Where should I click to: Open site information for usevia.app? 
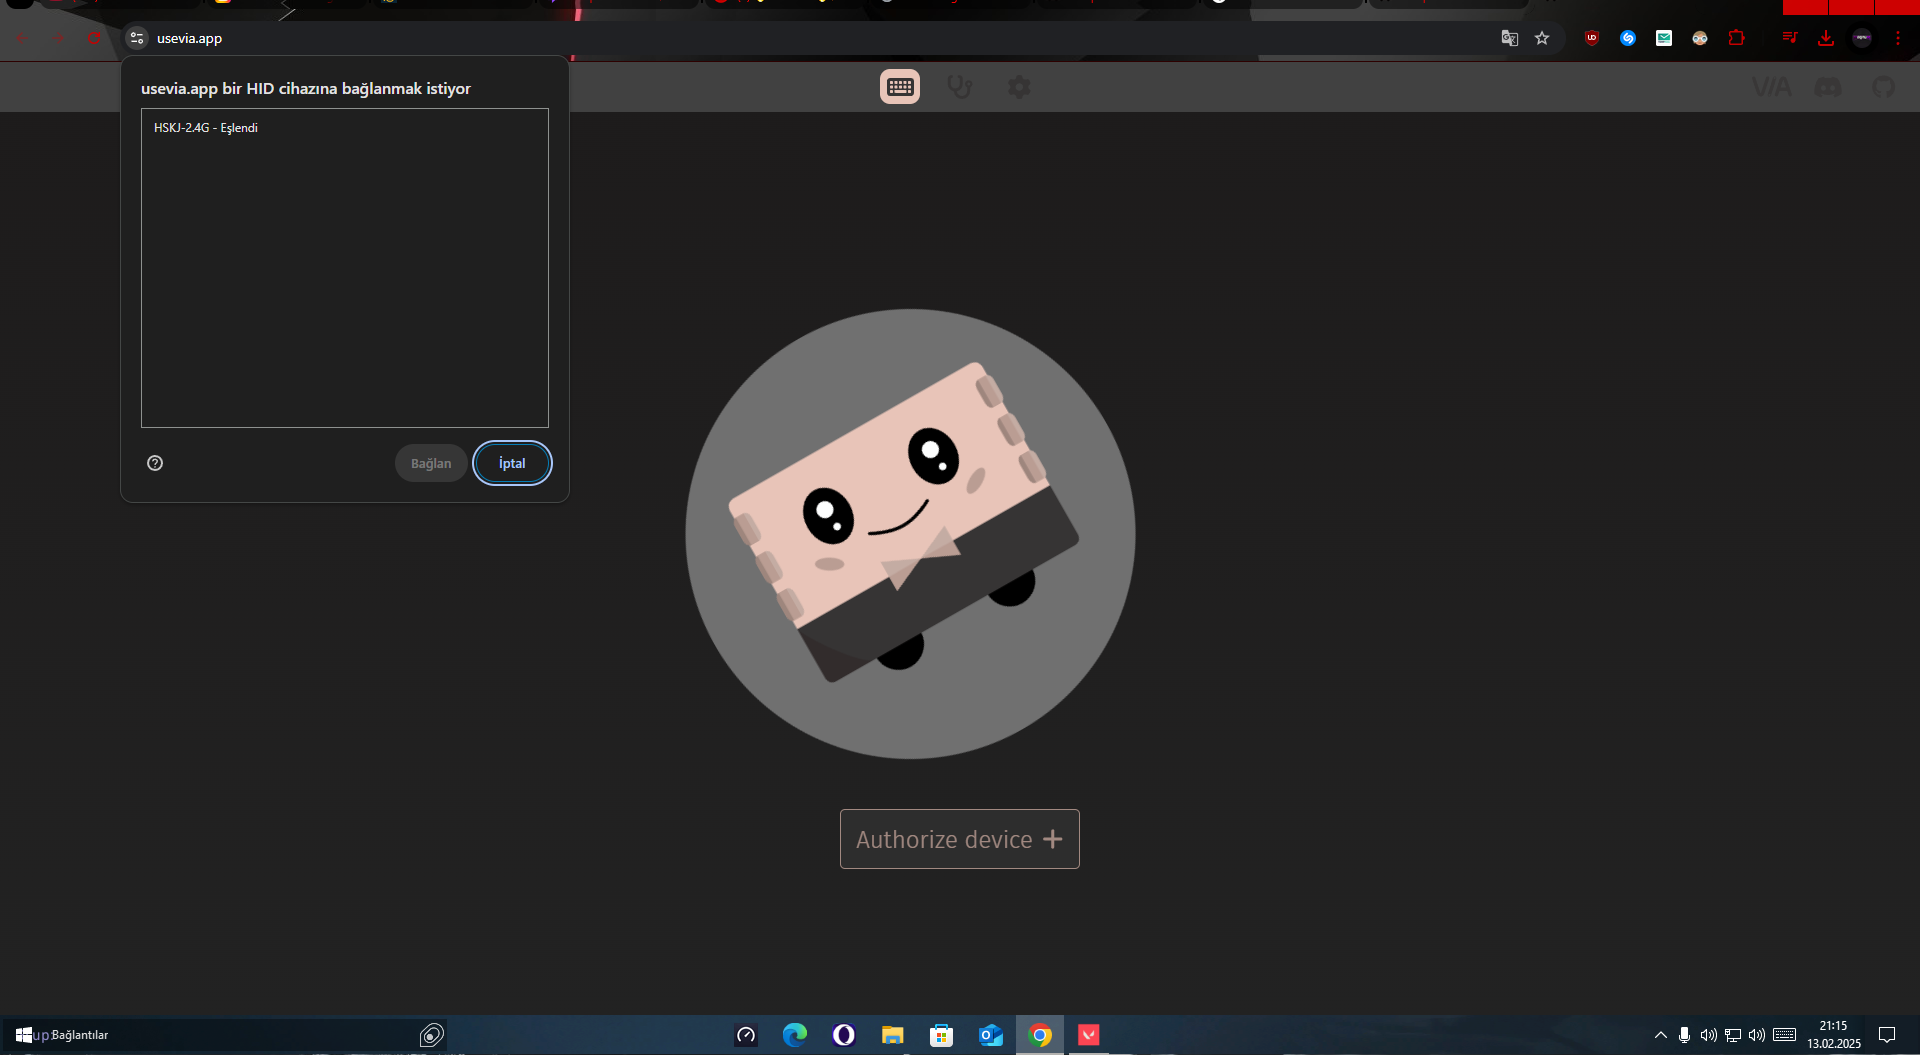[137, 38]
